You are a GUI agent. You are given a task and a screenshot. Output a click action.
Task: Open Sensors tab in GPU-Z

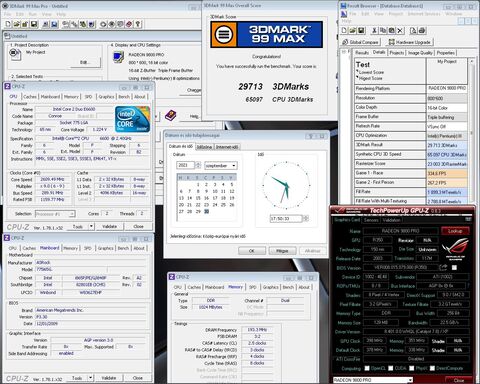(371, 220)
